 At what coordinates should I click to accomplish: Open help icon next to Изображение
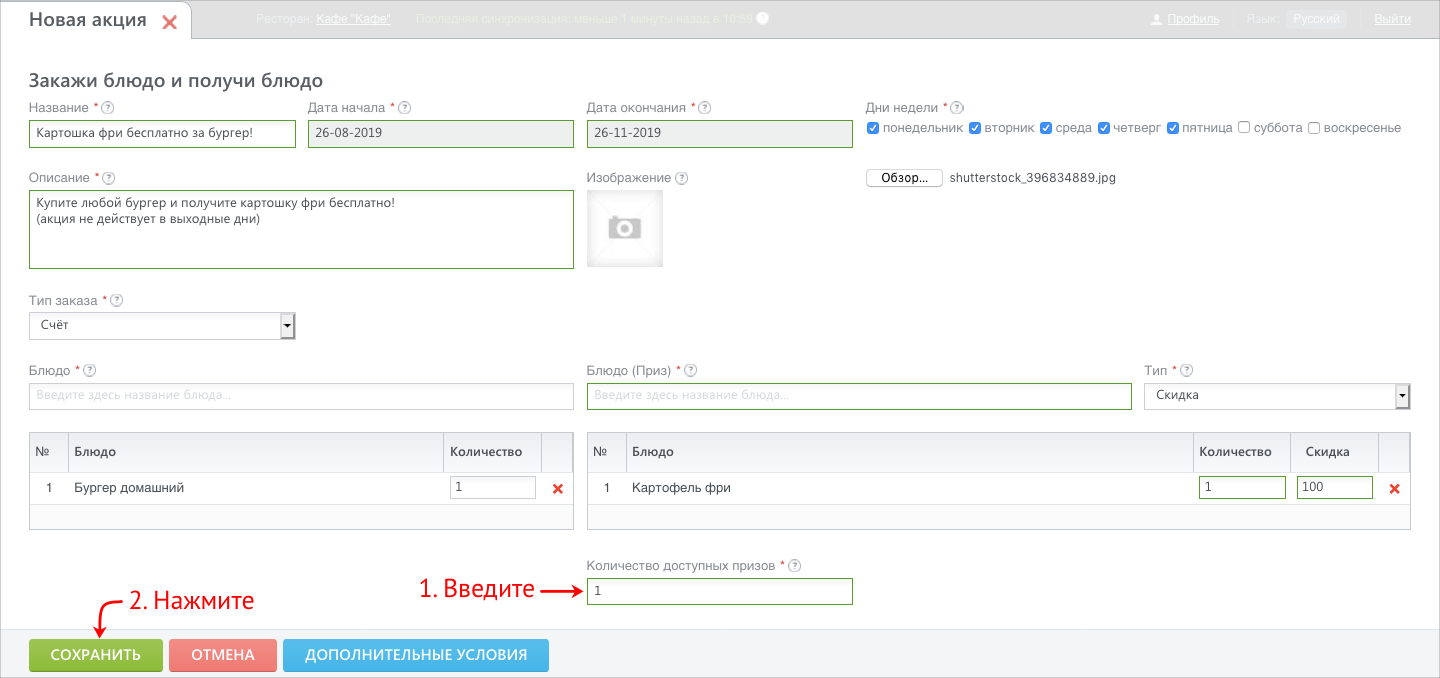(682, 178)
